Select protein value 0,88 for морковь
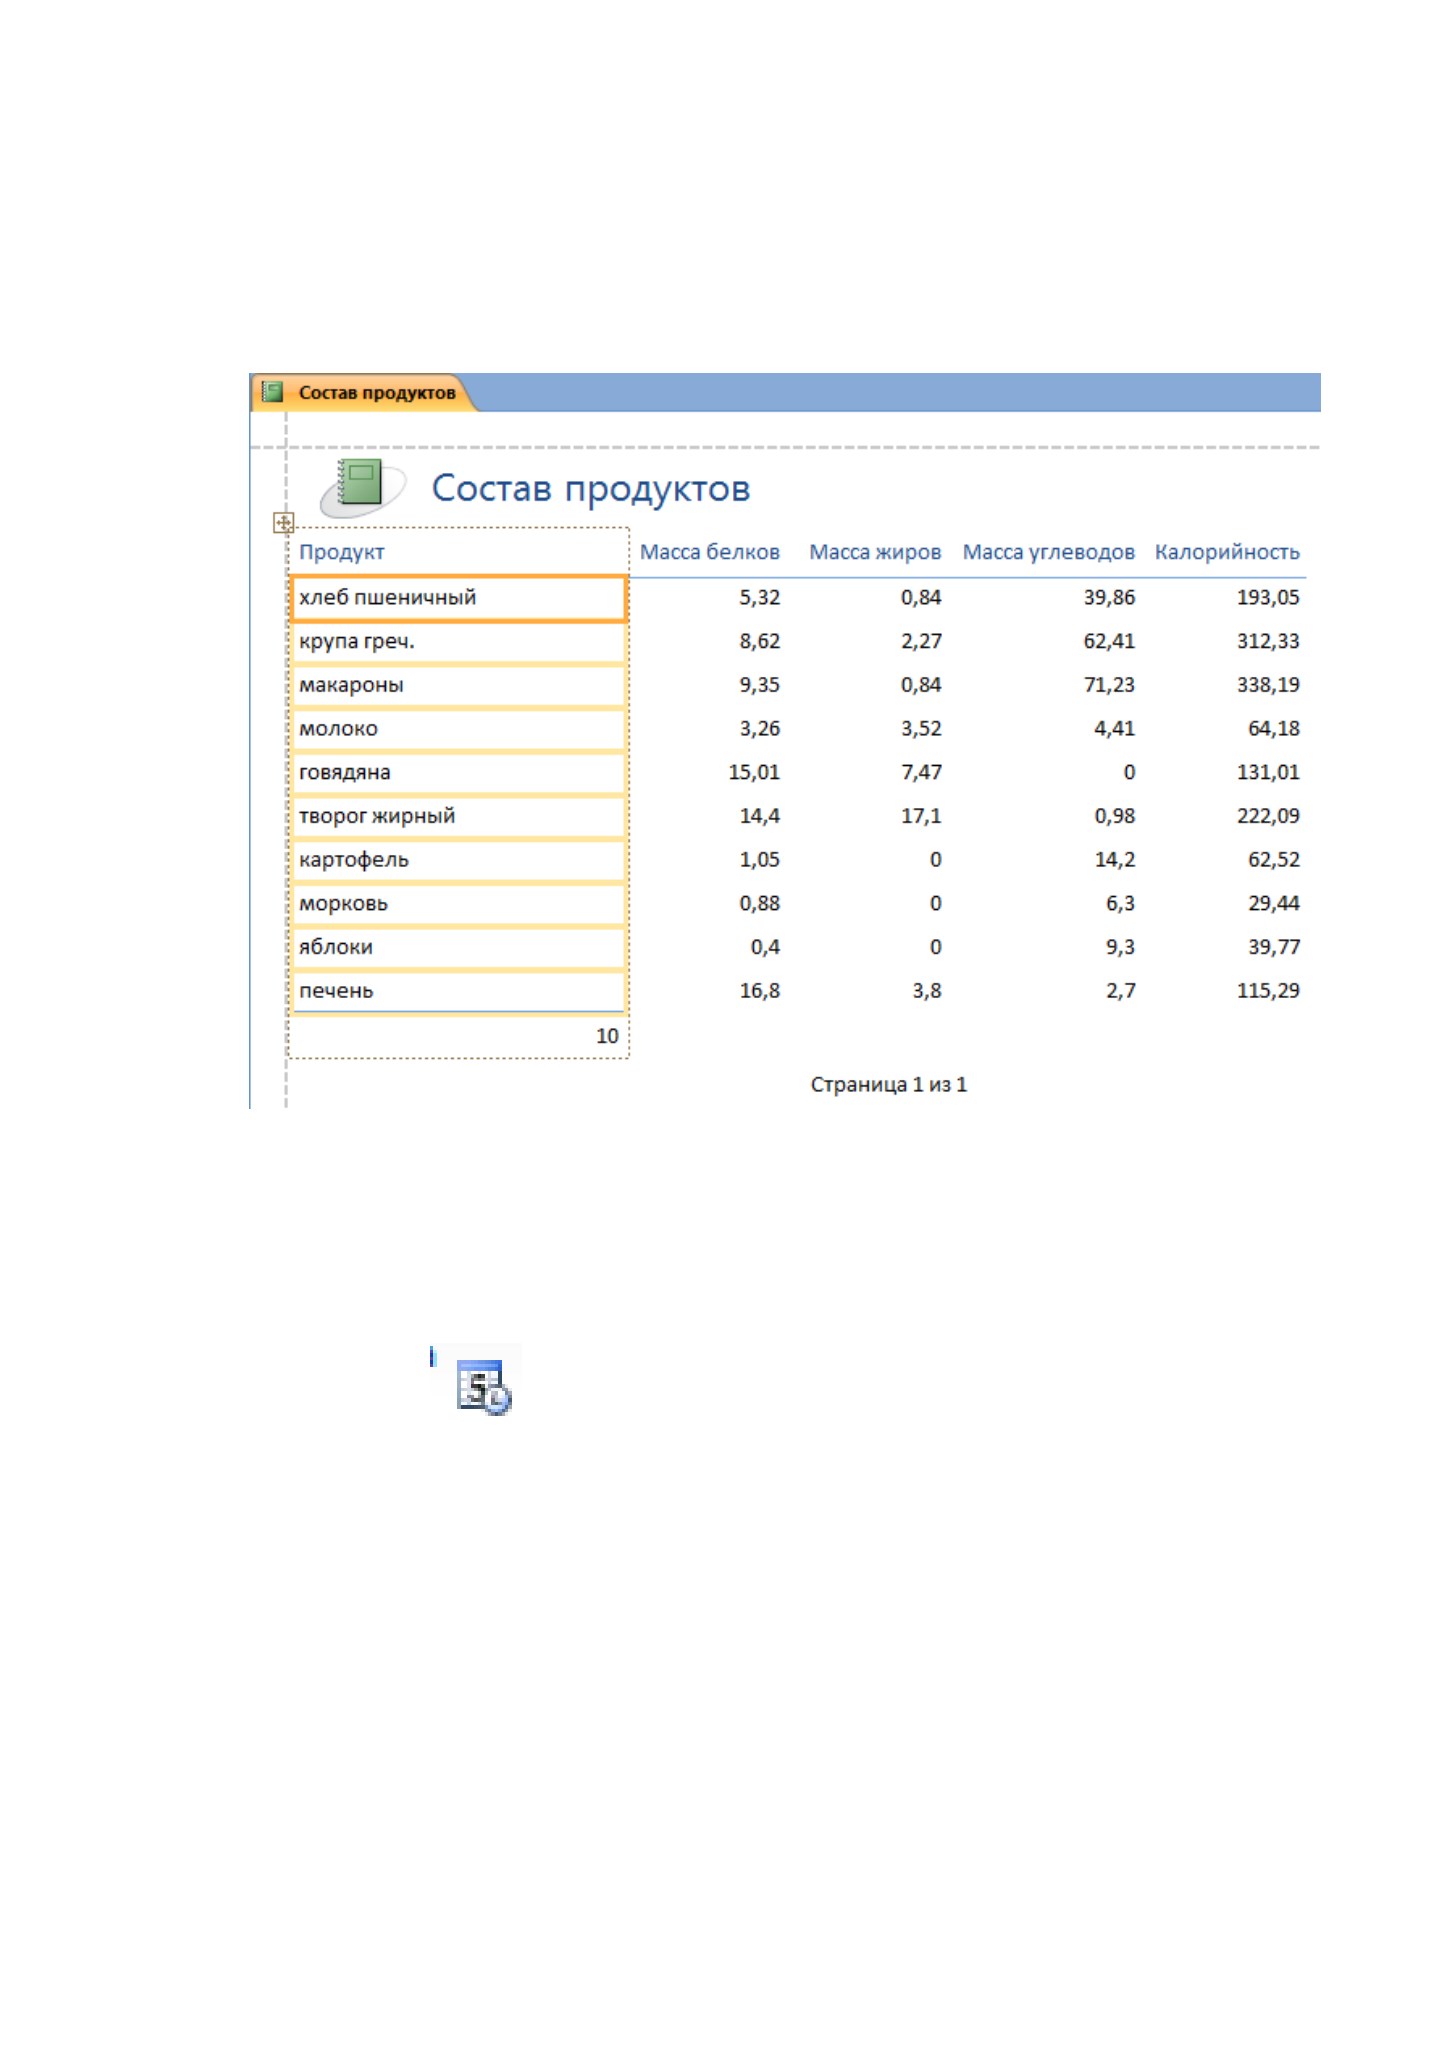The image size is (1449, 2050). [x=759, y=904]
